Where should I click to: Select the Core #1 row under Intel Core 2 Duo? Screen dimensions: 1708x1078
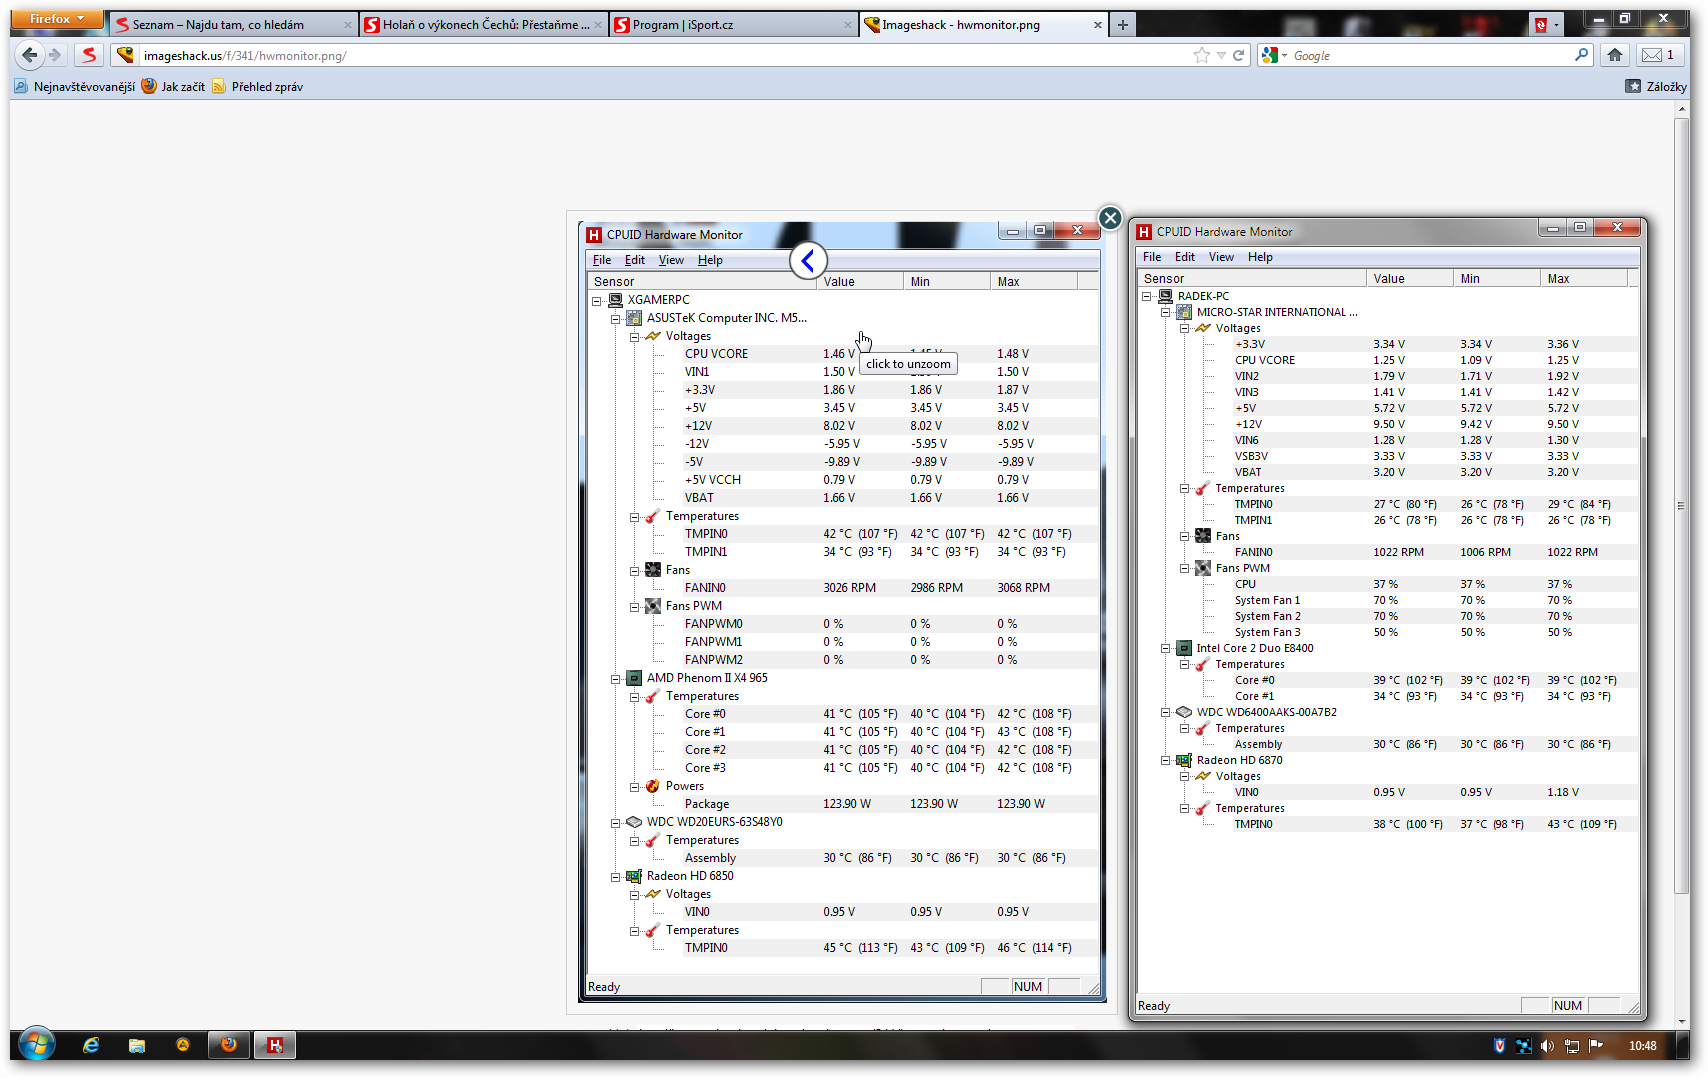click(1388, 696)
